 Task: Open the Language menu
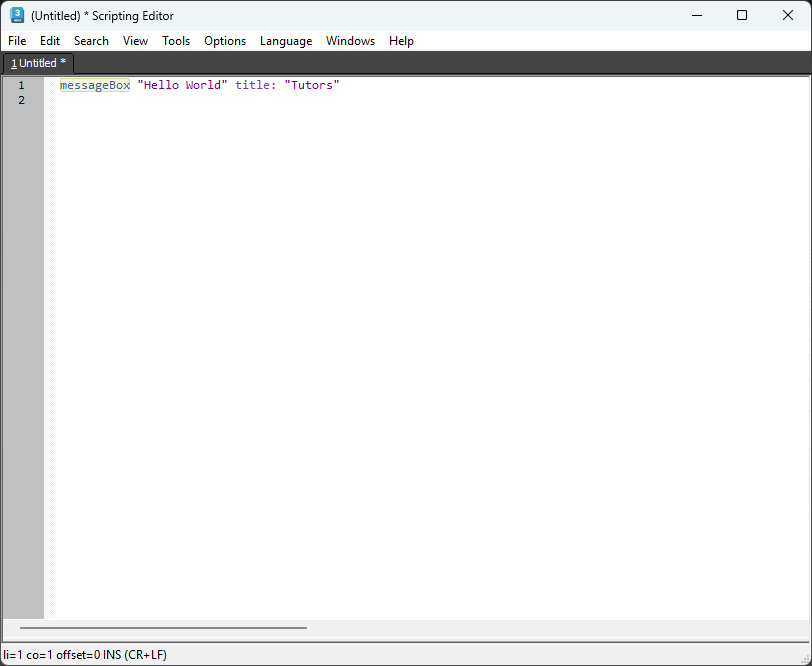[x=286, y=41]
